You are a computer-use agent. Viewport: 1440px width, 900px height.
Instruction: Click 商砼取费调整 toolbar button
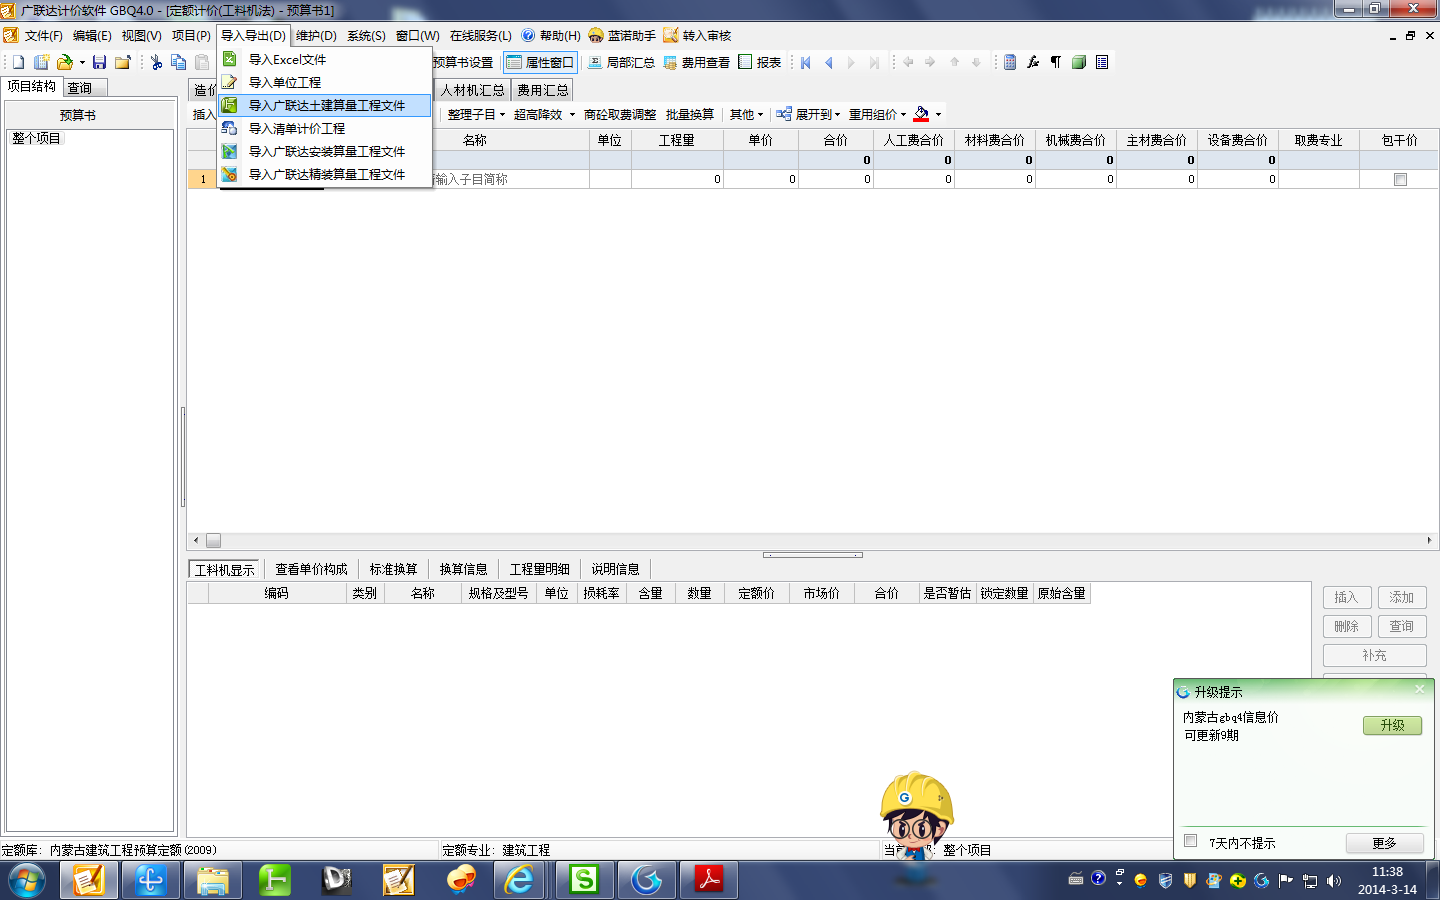[620, 114]
